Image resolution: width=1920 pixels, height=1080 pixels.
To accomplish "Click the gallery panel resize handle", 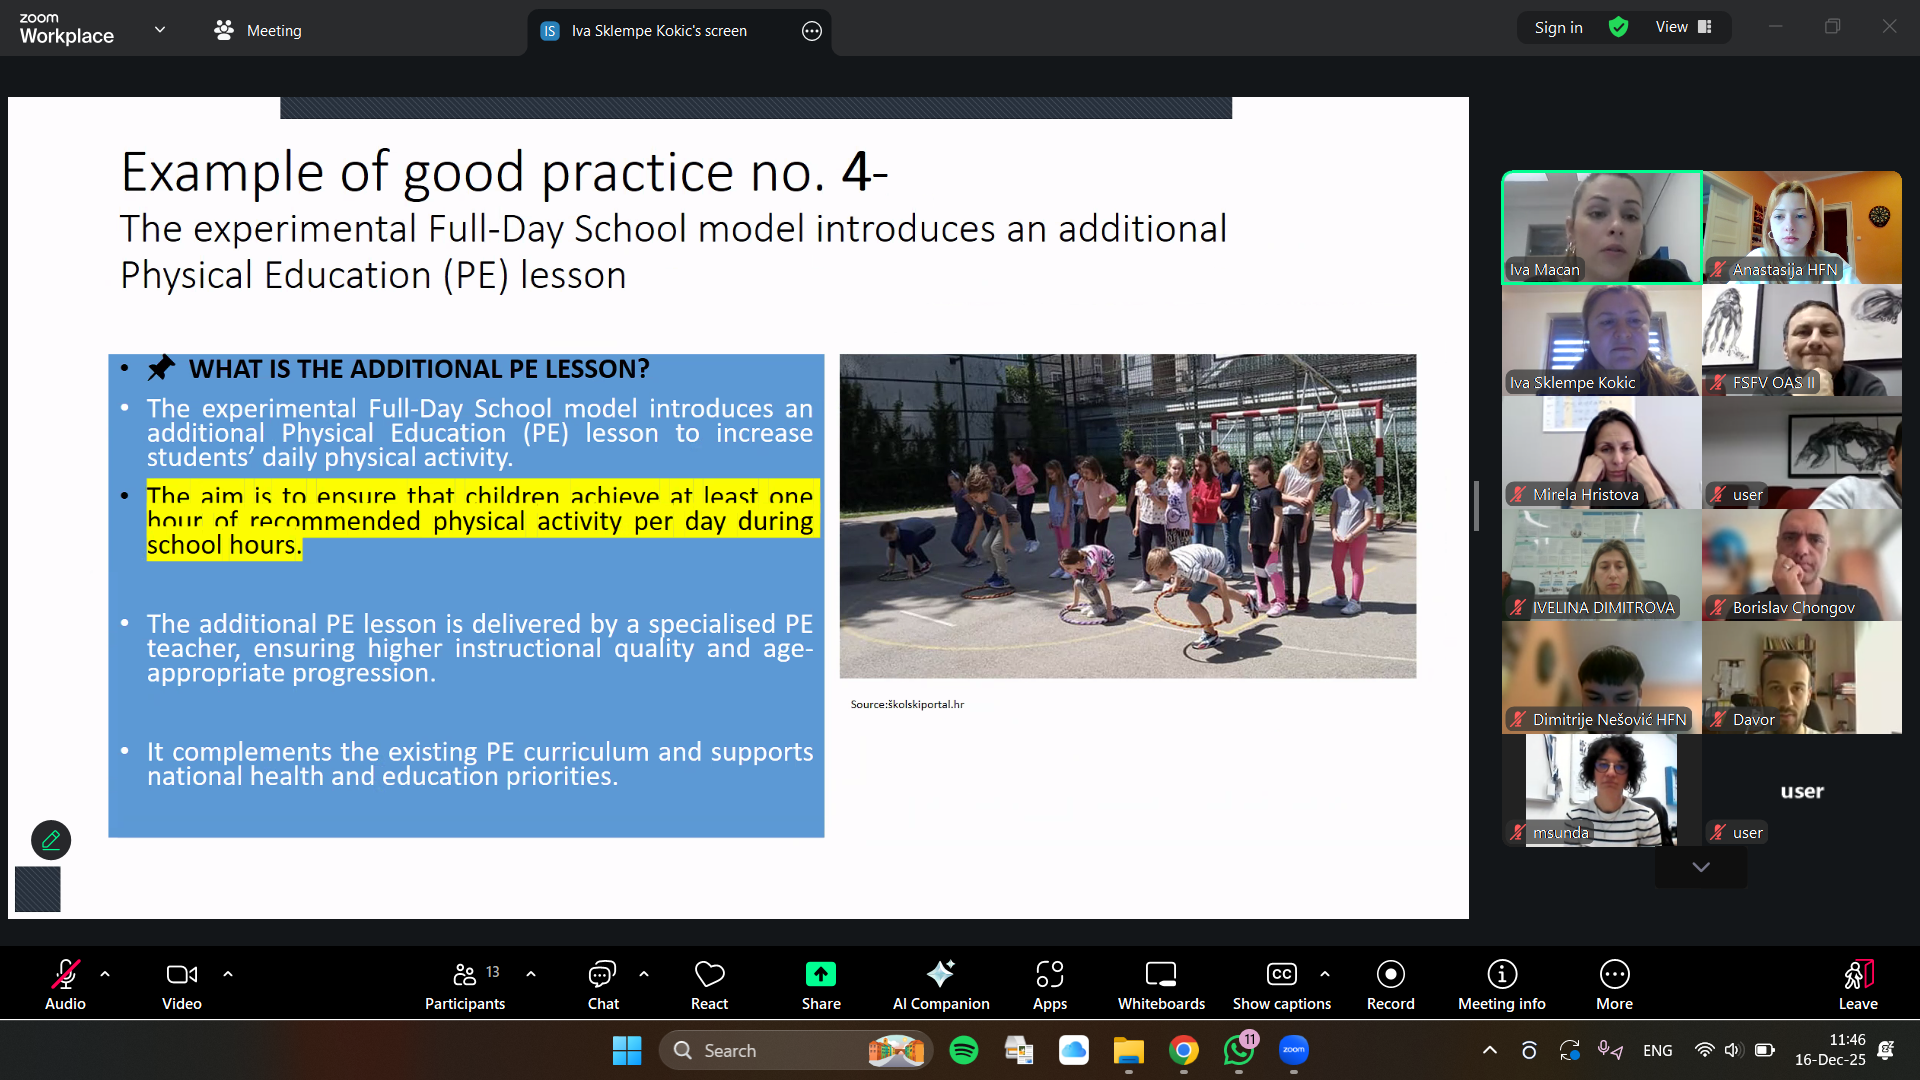I will pos(1476,507).
